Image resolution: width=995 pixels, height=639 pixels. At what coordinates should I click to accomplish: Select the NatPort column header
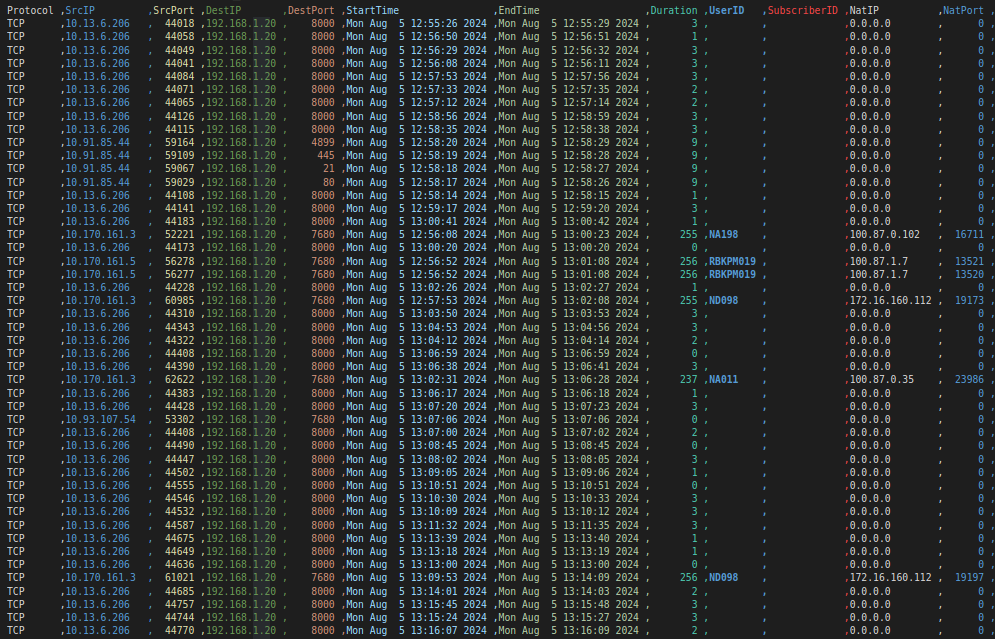pos(963,10)
